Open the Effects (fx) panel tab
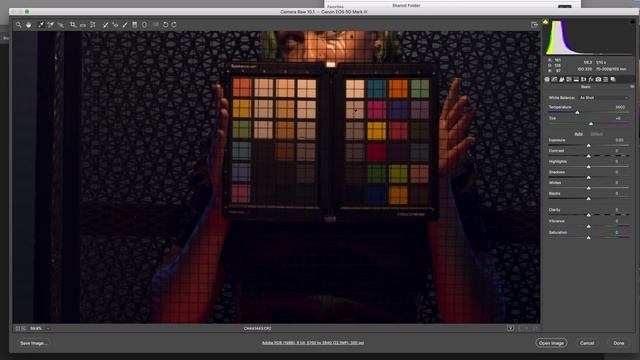This screenshot has width=640, height=360. click(591, 79)
